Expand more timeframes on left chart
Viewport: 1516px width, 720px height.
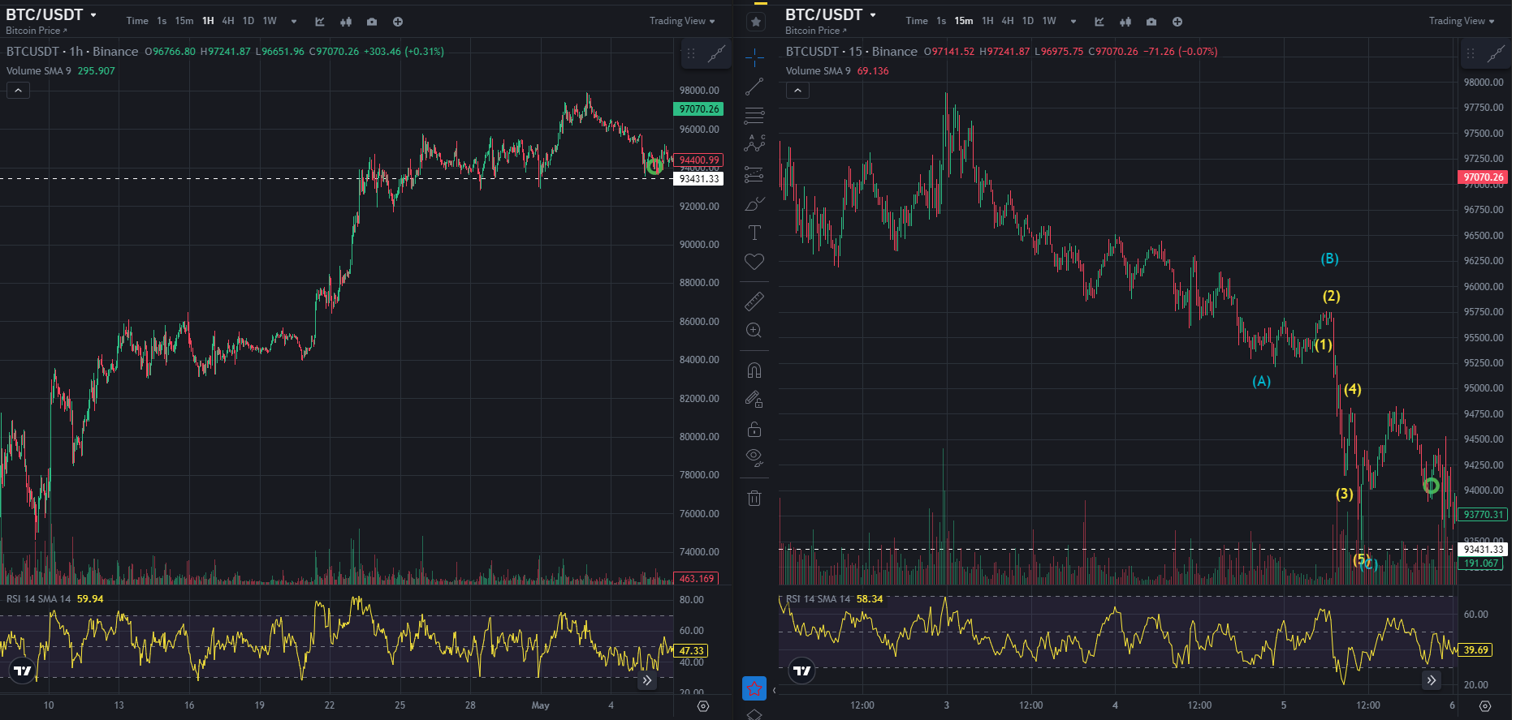point(294,21)
